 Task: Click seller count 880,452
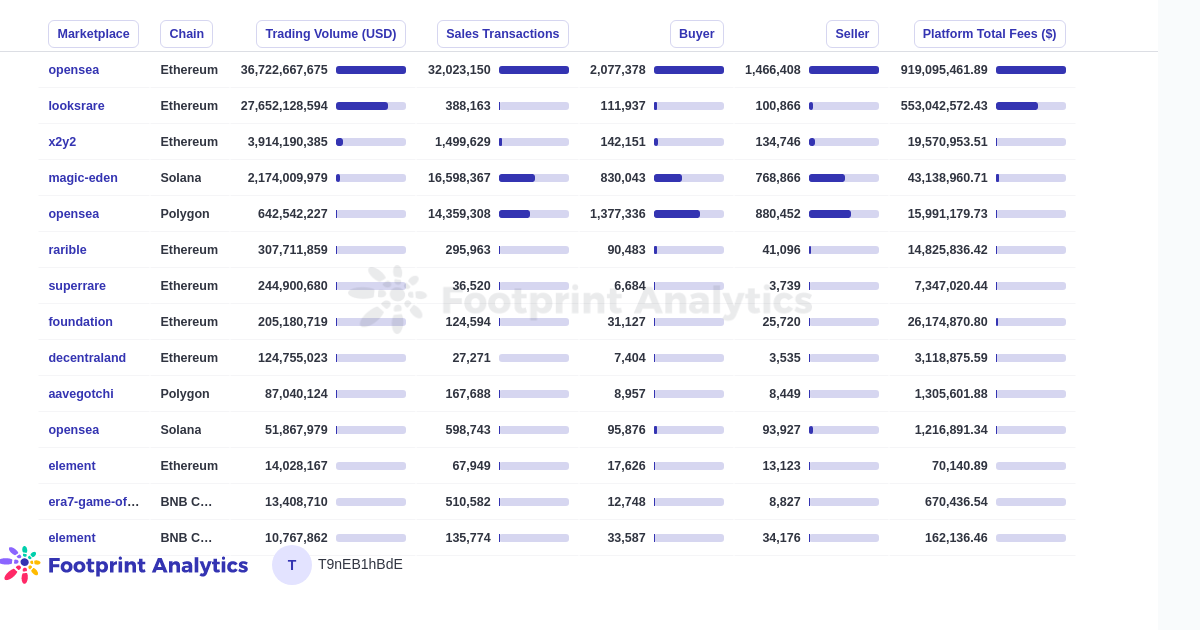[778, 214]
